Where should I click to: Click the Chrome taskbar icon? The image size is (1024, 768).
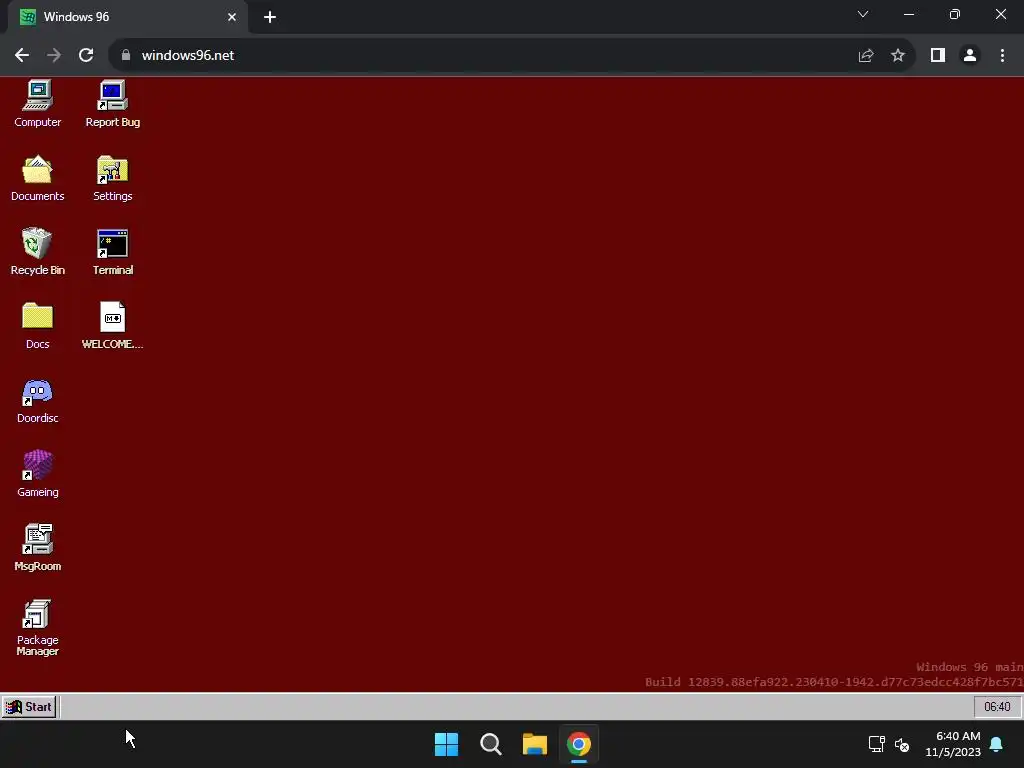pyautogui.click(x=579, y=744)
